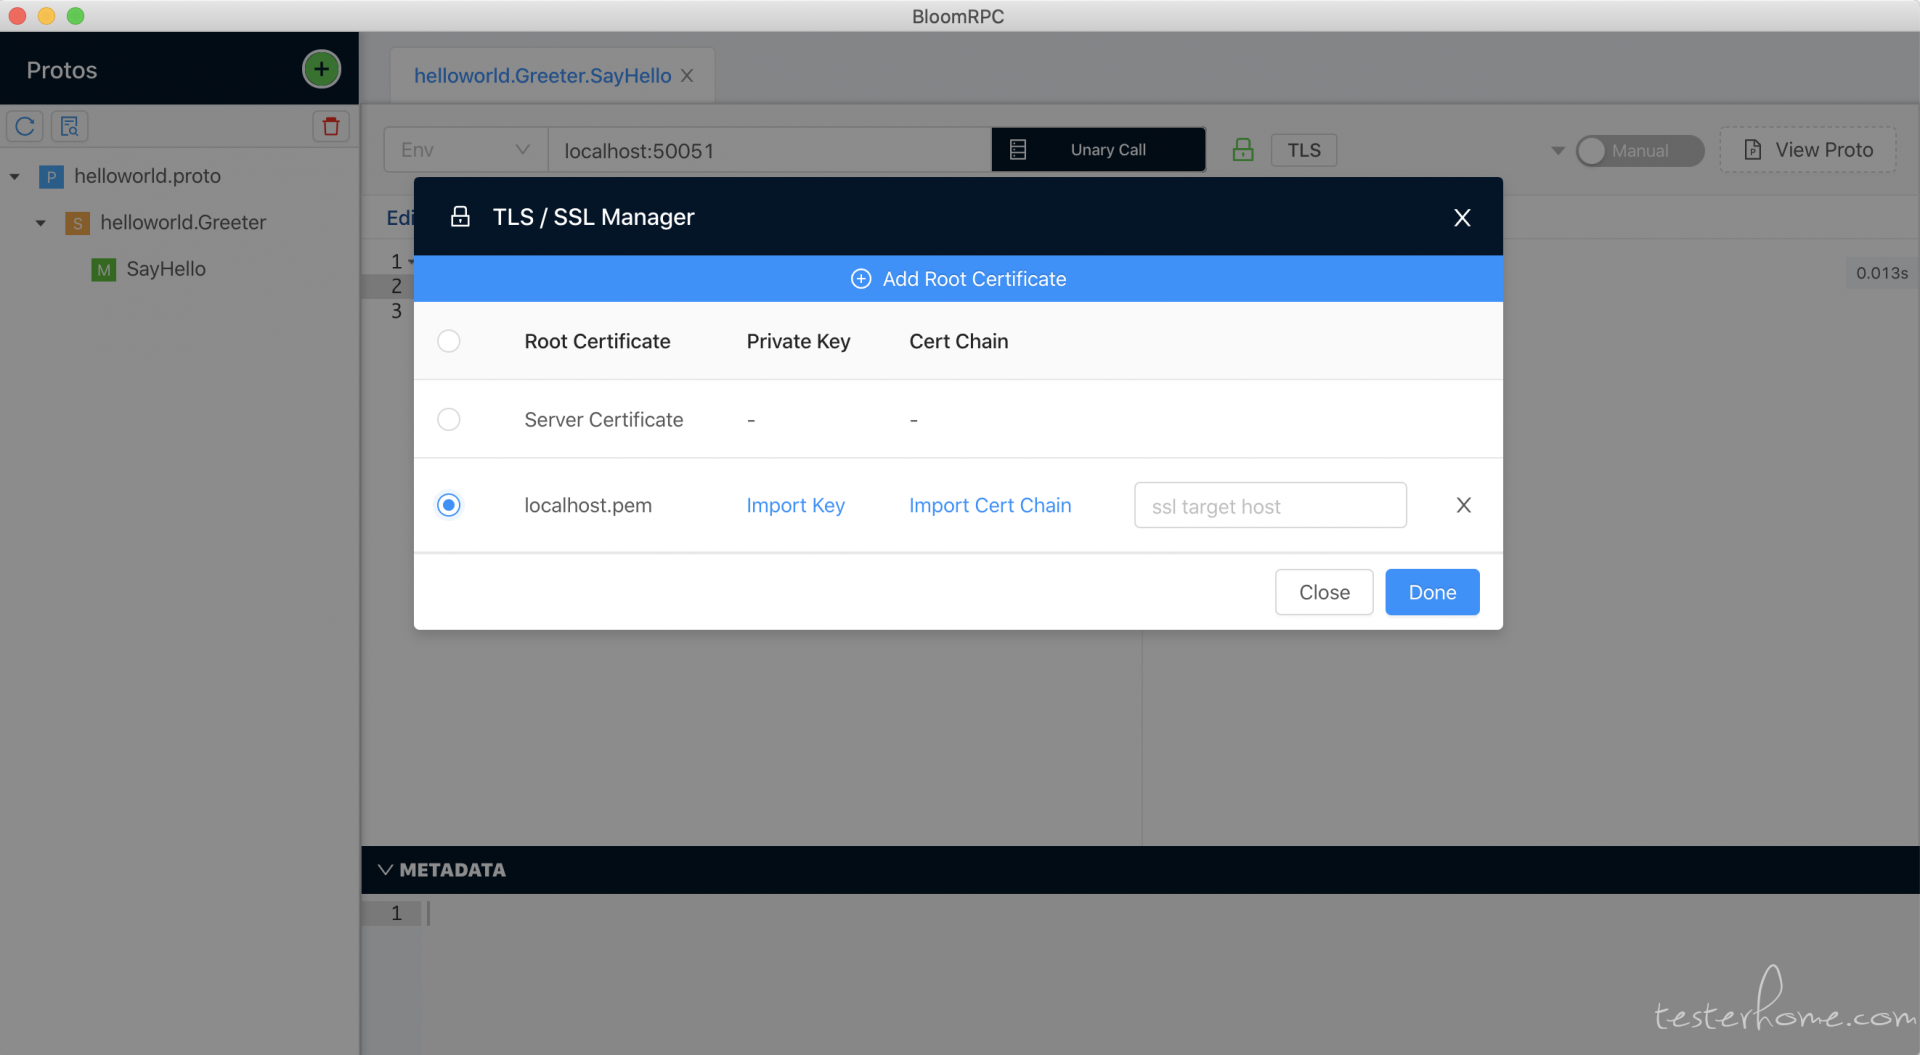Select the localhost.pem radio button
The width and height of the screenshot is (1920, 1055).
click(449, 505)
